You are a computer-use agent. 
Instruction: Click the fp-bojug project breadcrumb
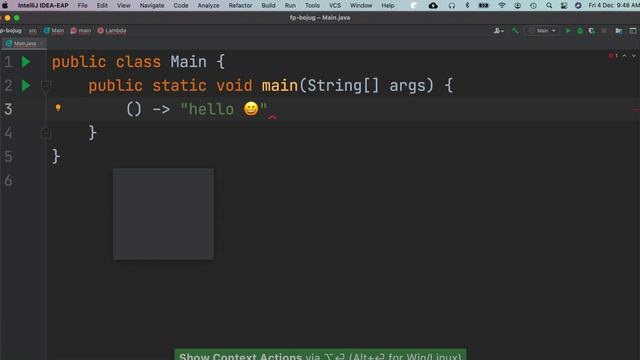[11, 31]
